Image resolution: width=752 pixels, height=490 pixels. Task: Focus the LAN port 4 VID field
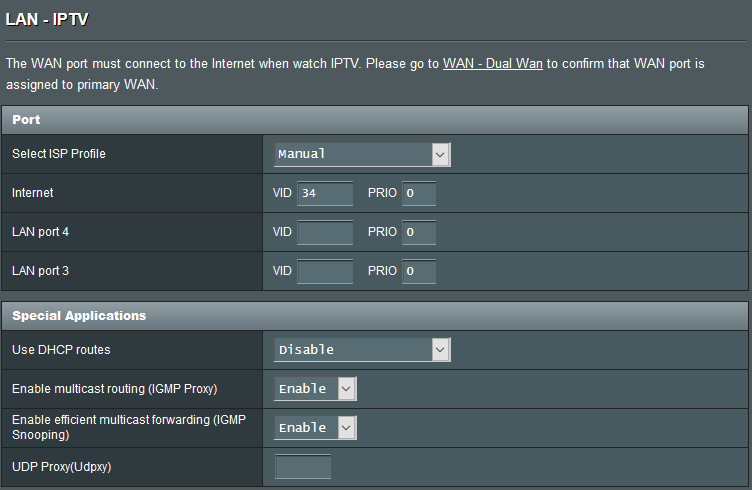click(x=325, y=232)
